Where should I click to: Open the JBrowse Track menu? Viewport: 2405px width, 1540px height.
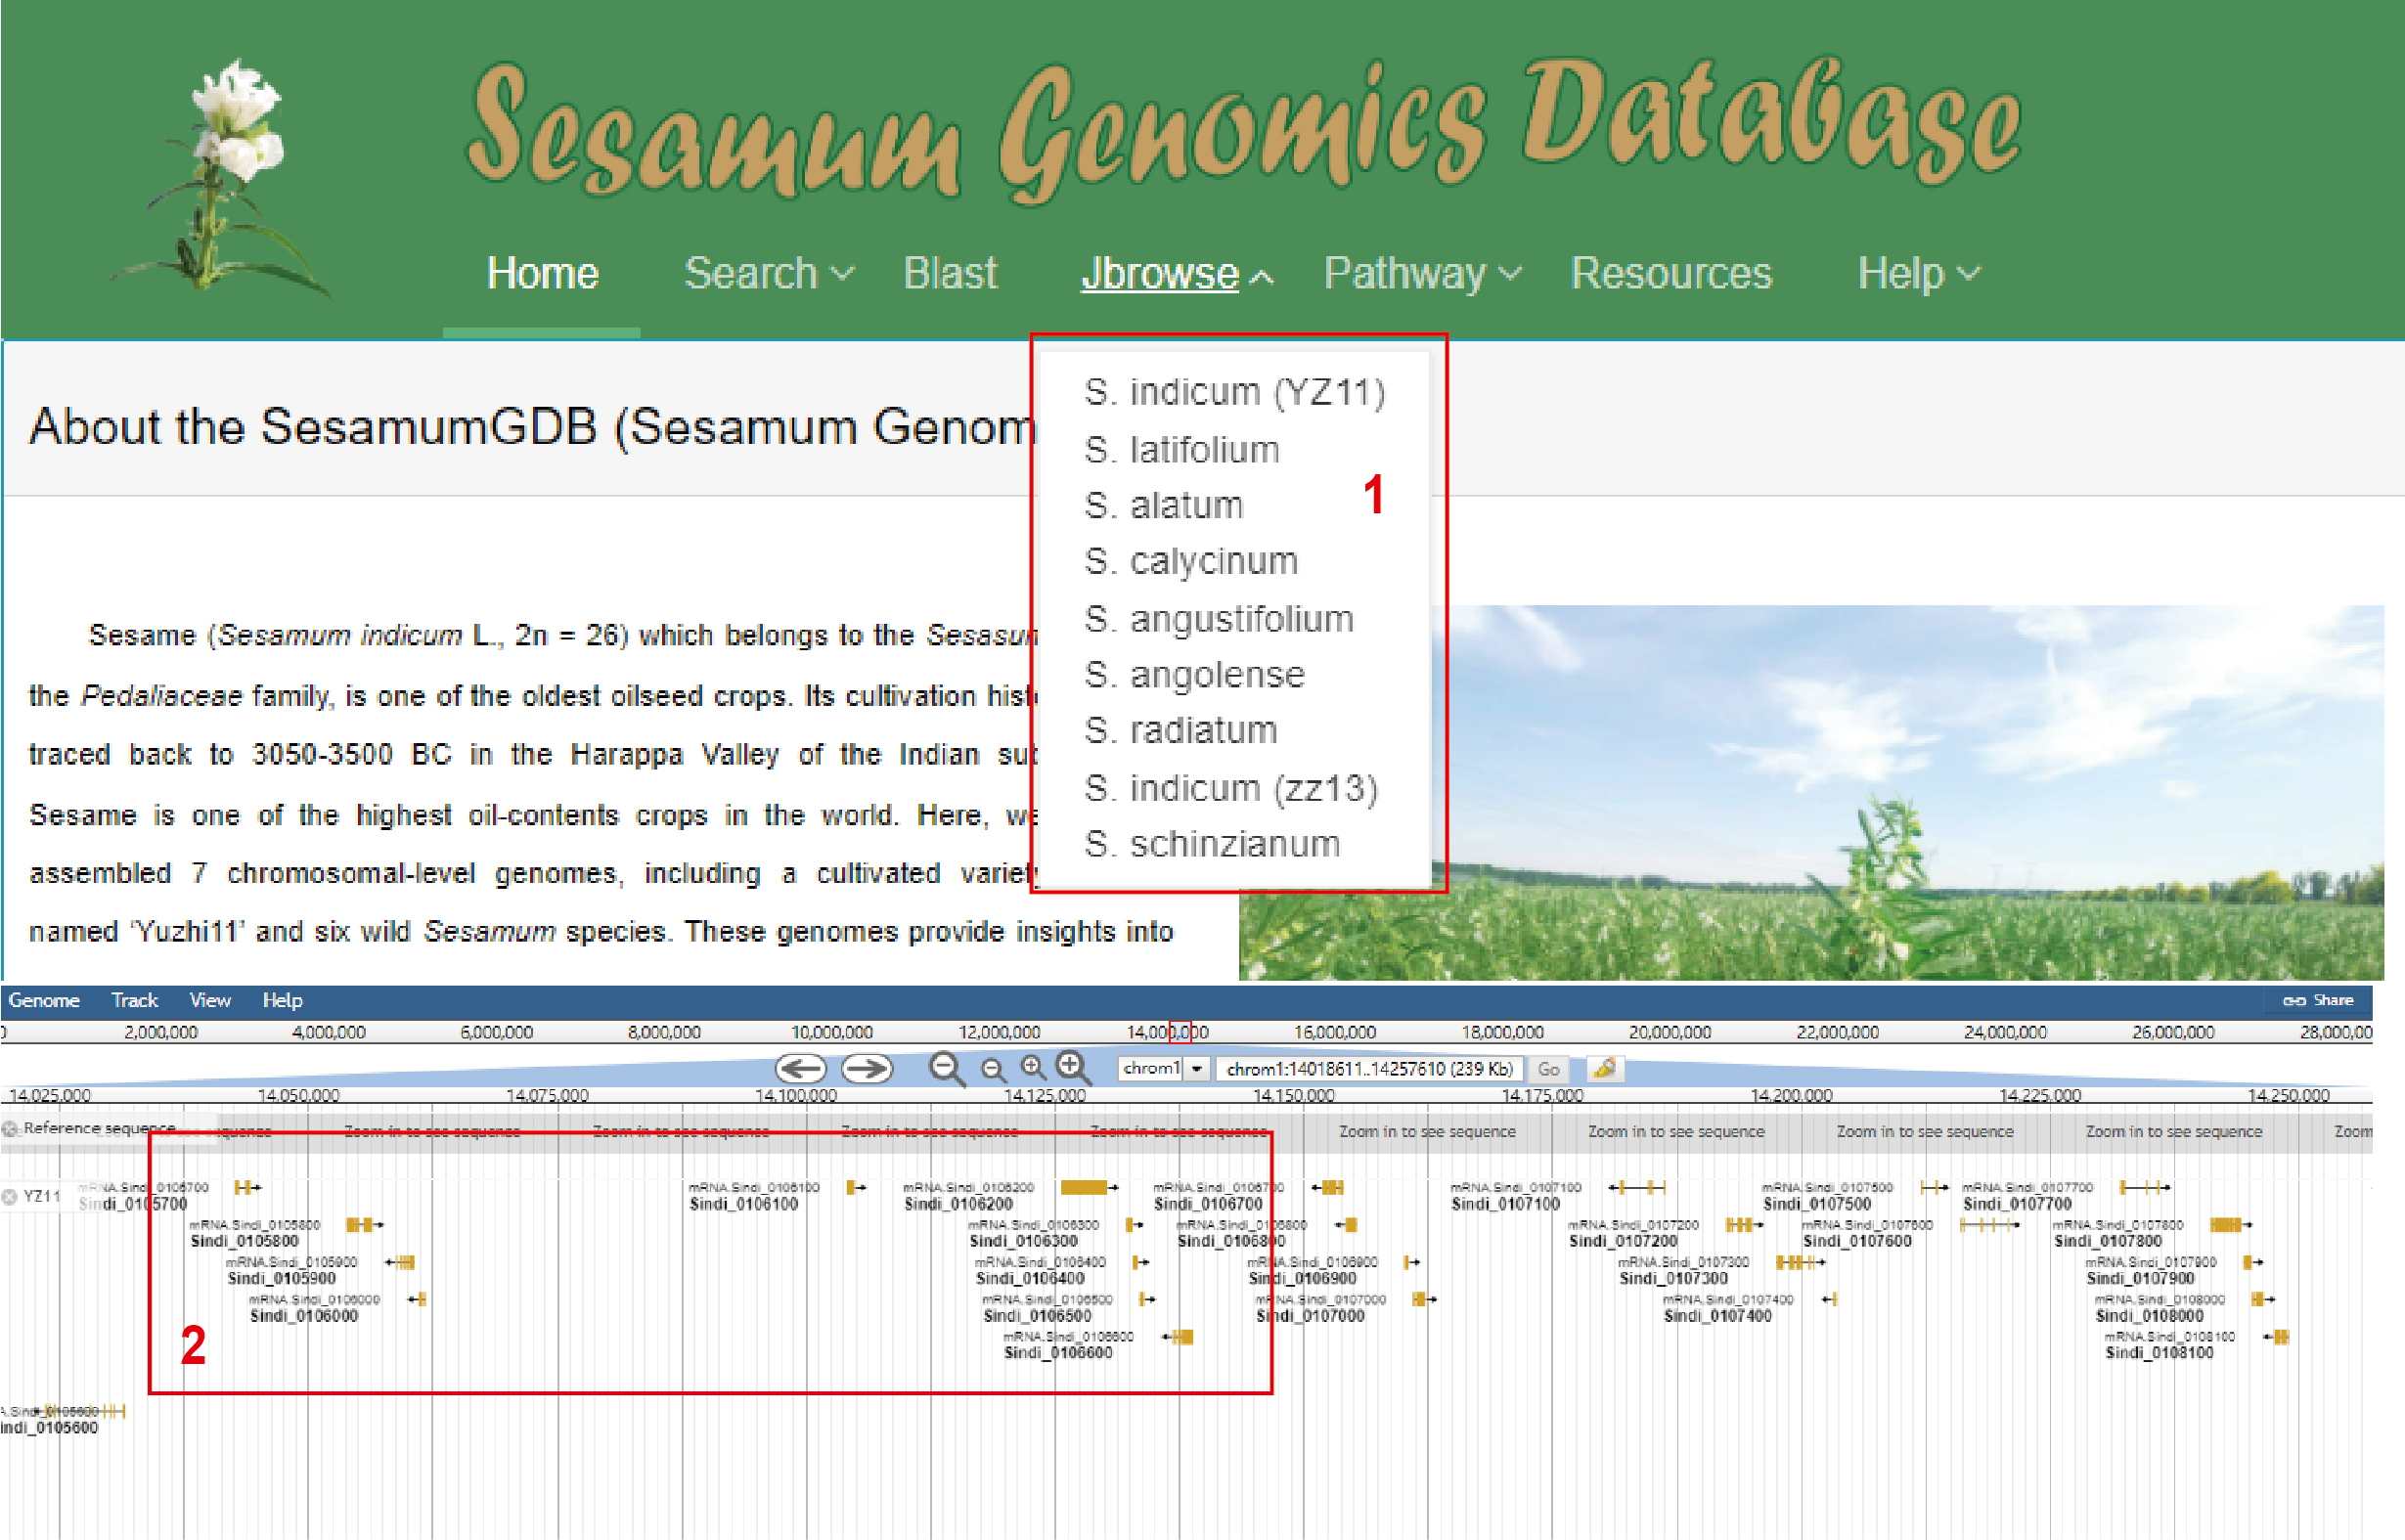(135, 1000)
